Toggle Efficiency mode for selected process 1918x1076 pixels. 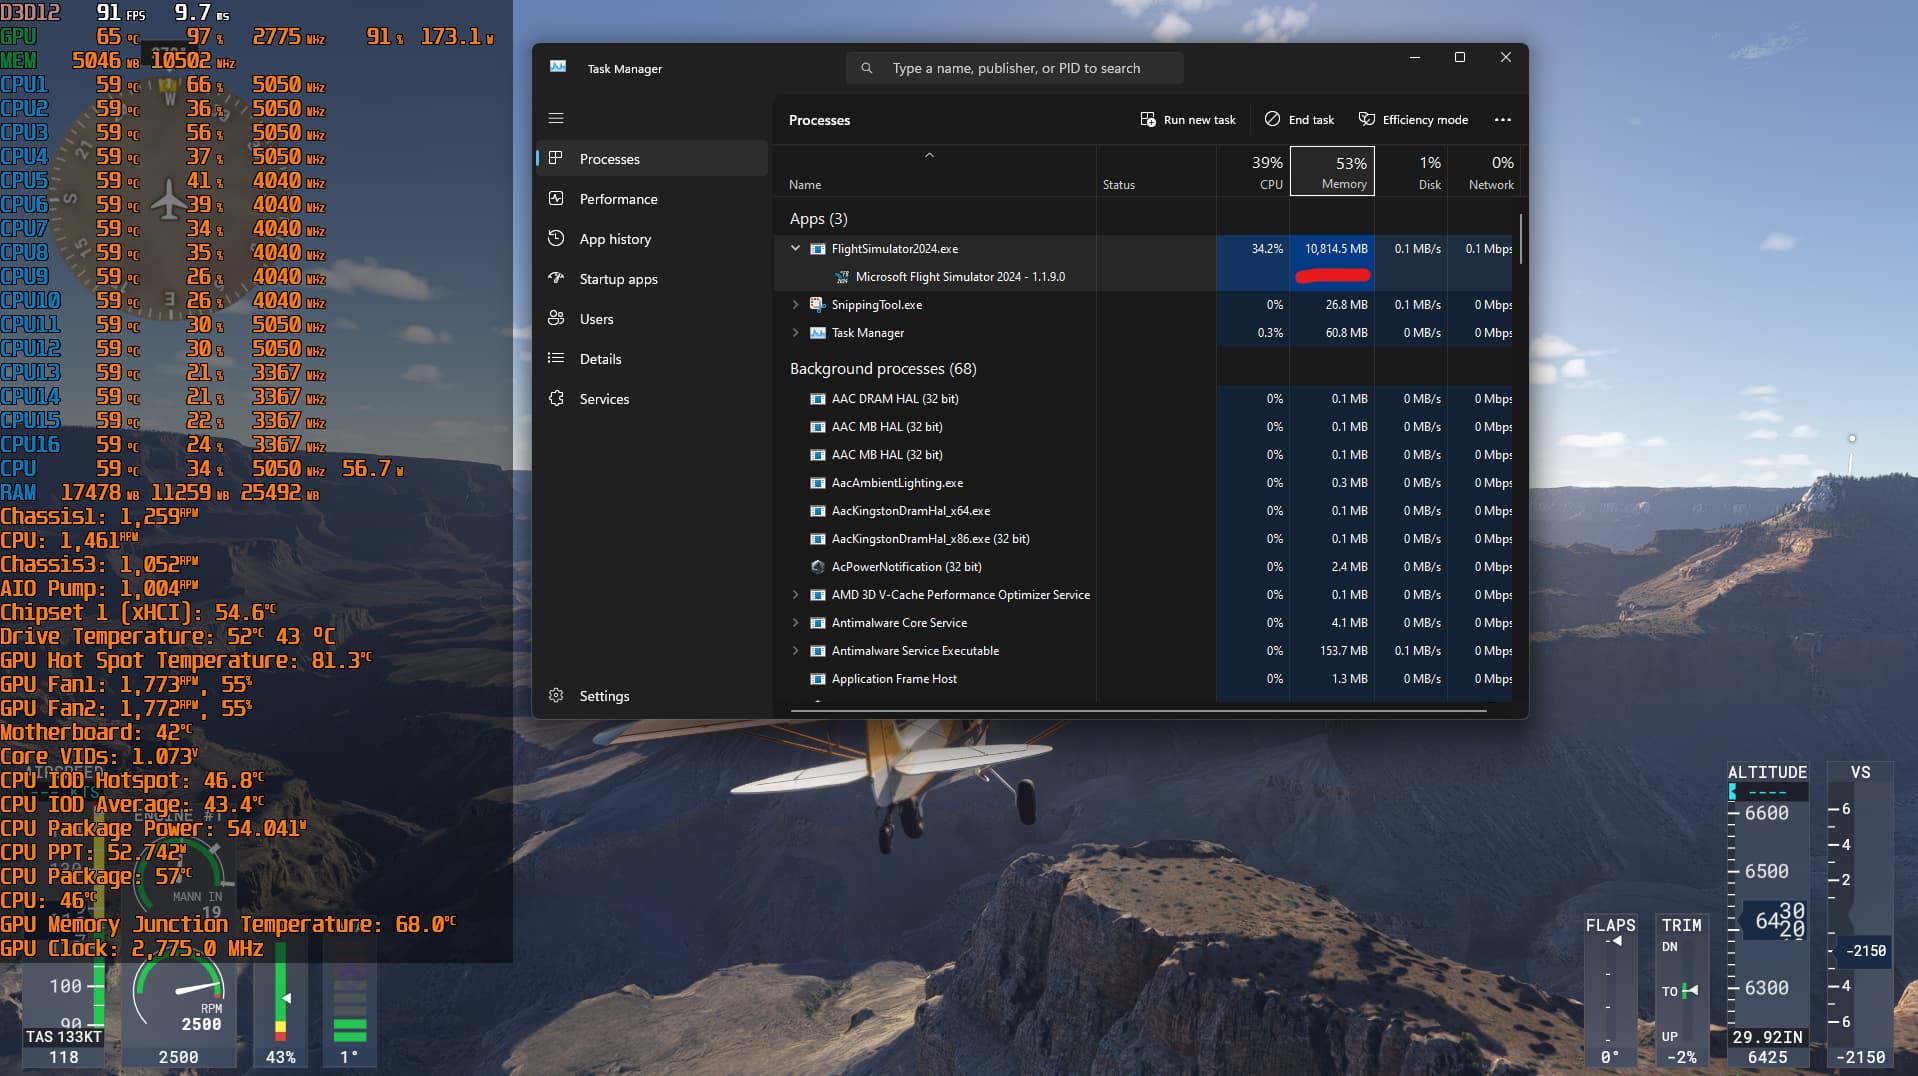[x=1413, y=120]
